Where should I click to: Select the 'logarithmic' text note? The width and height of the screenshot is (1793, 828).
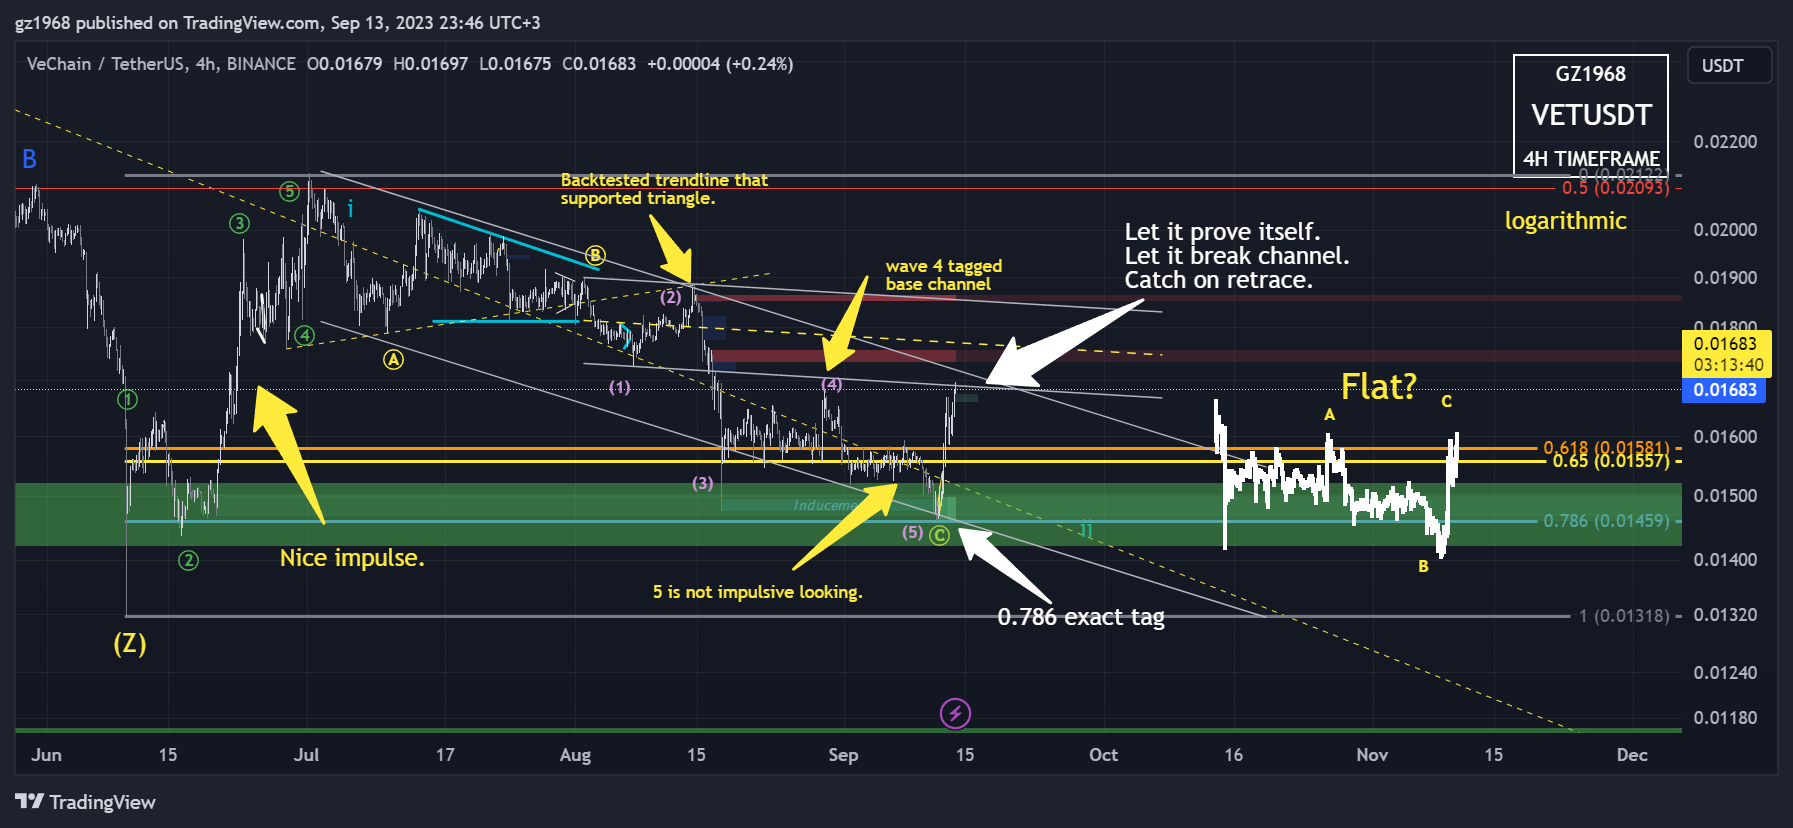point(1566,221)
